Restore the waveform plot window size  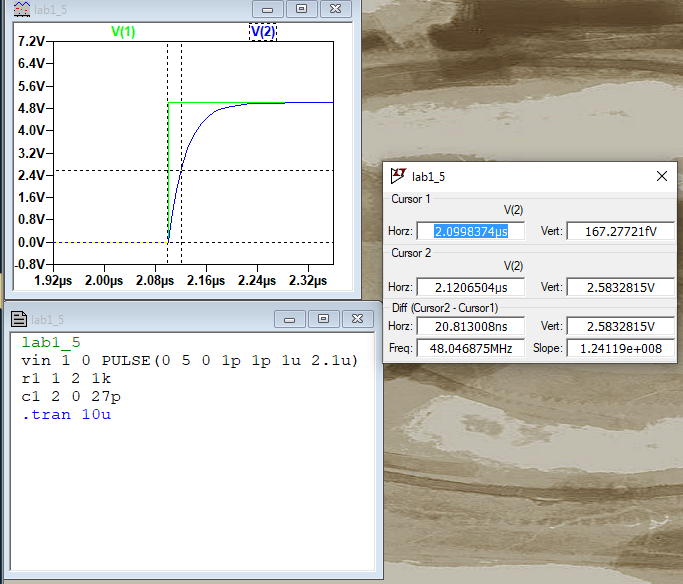coord(301,9)
